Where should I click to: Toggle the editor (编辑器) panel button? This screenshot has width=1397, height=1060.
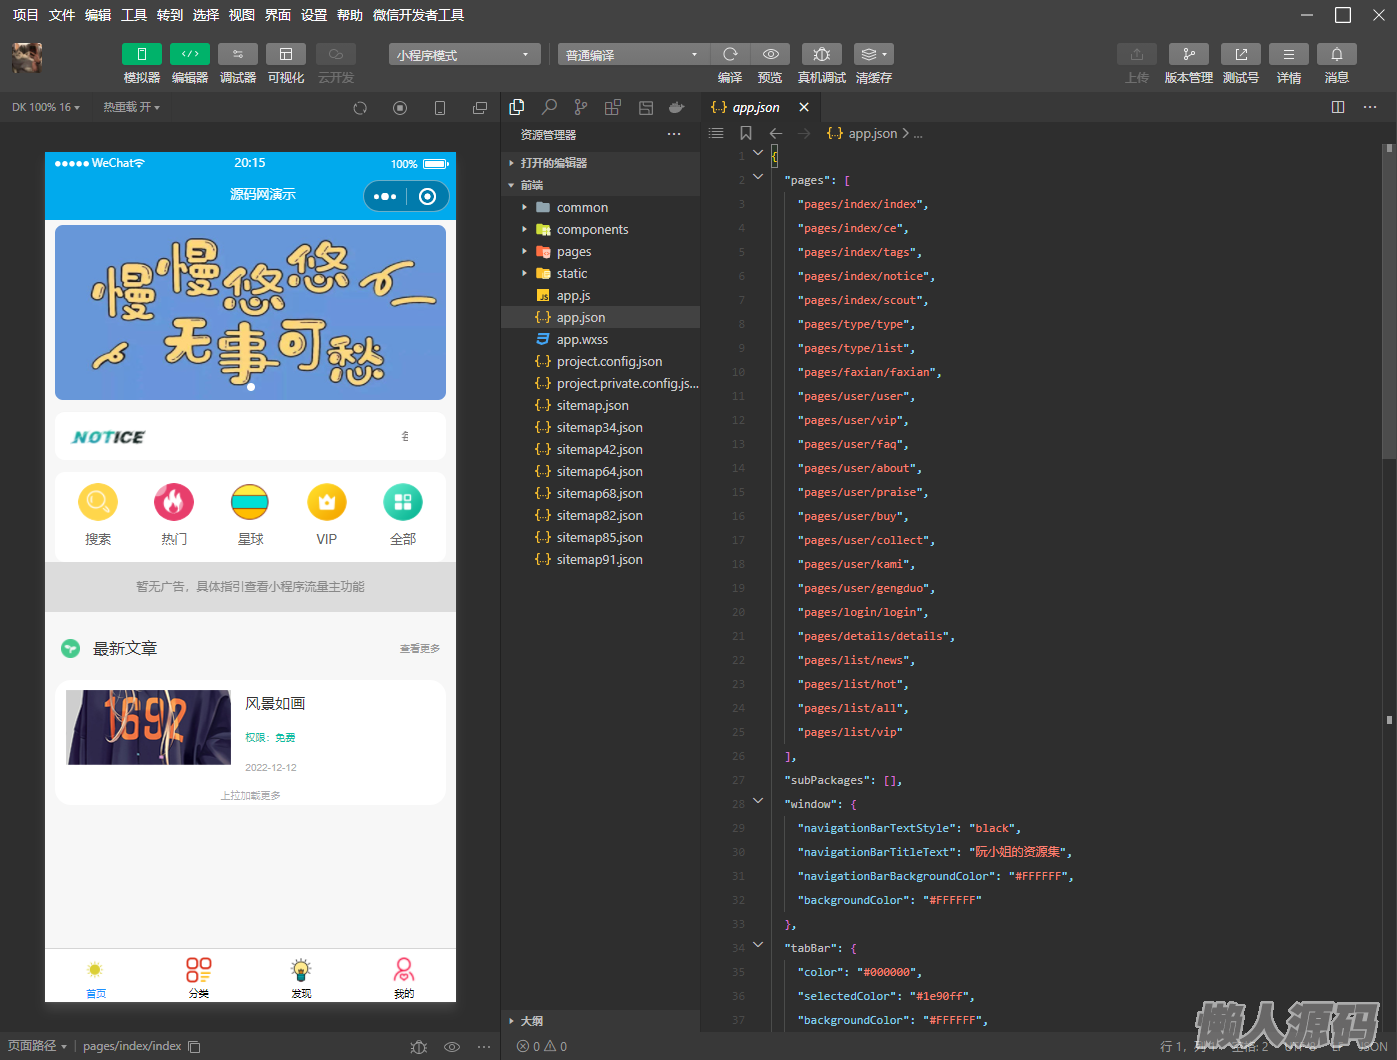[189, 54]
